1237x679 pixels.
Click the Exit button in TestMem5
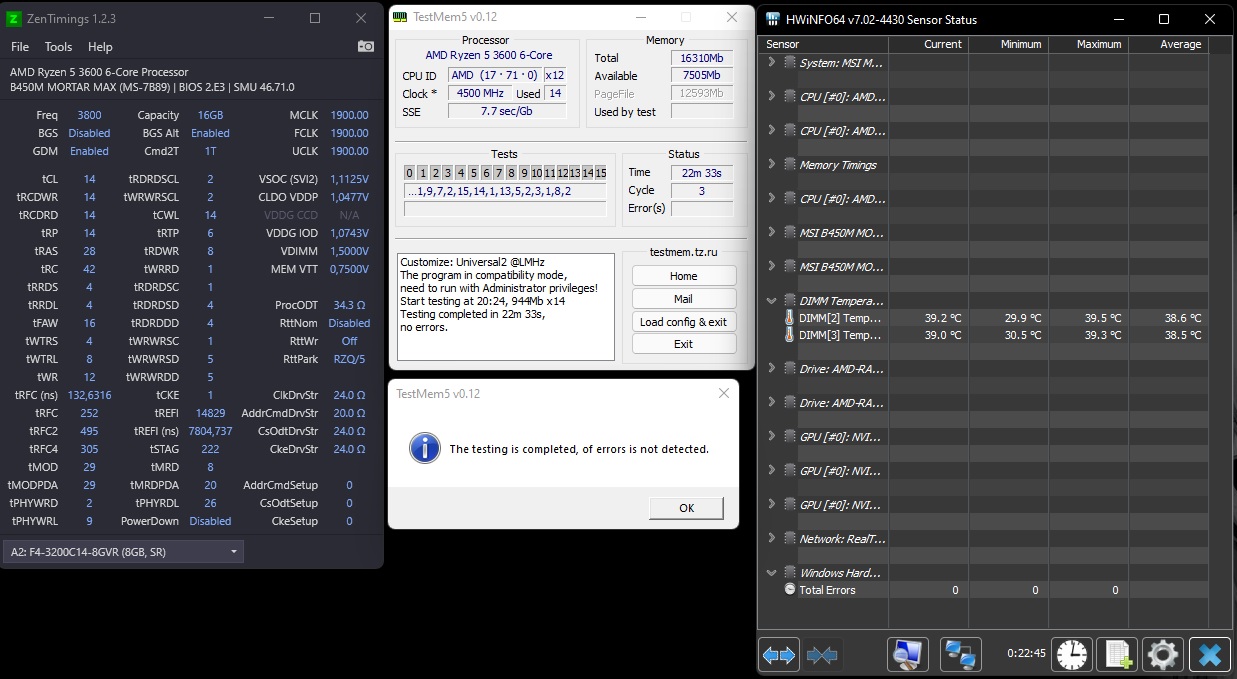tap(684, 344)
